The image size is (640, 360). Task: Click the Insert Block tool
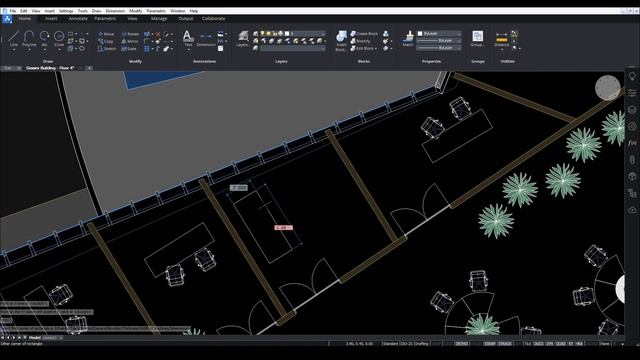[x=341, y=41]
